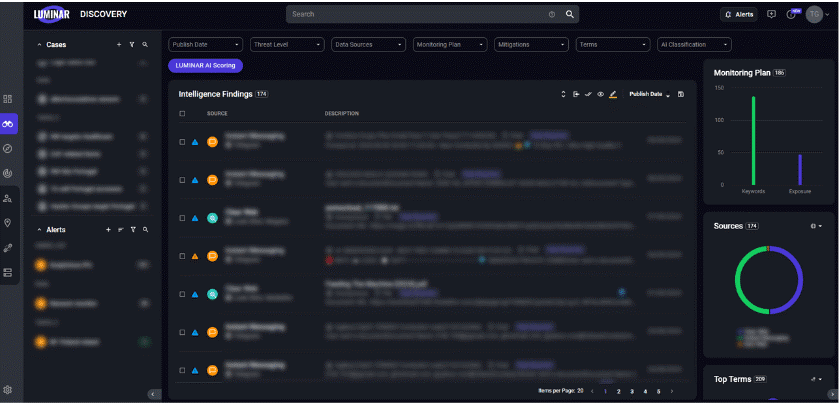Go to page 5 of findings
Viewport: 839px width, 403px height.
659,392
